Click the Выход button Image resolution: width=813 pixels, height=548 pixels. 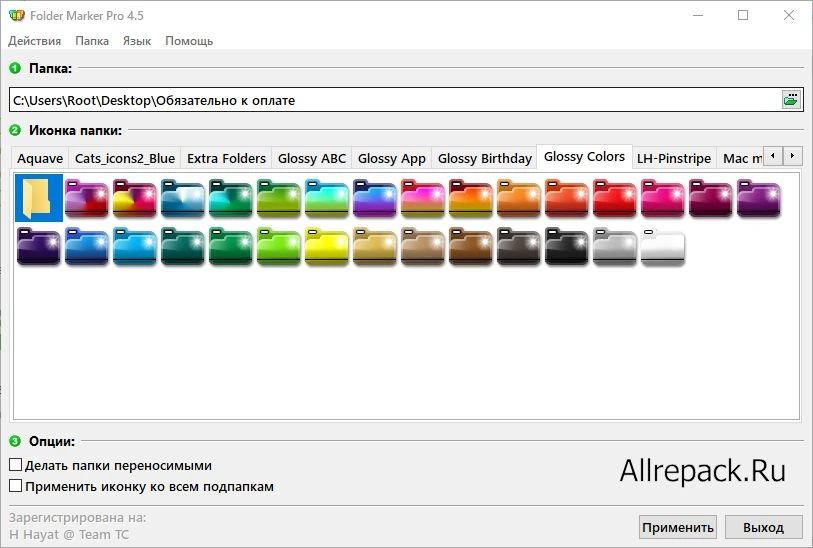tap(763, 527)
